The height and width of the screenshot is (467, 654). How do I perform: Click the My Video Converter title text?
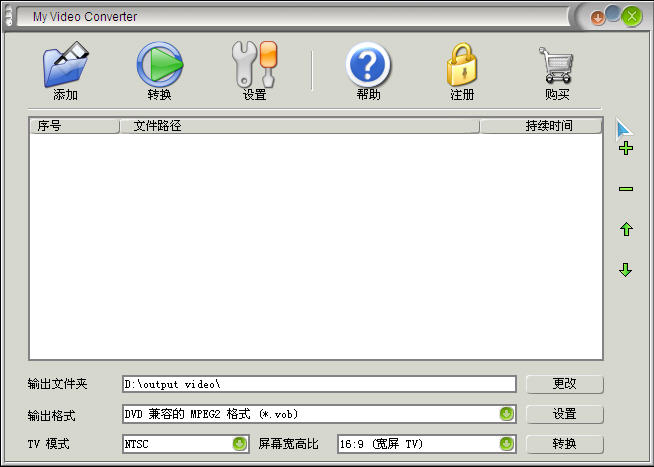coord(85,17)
